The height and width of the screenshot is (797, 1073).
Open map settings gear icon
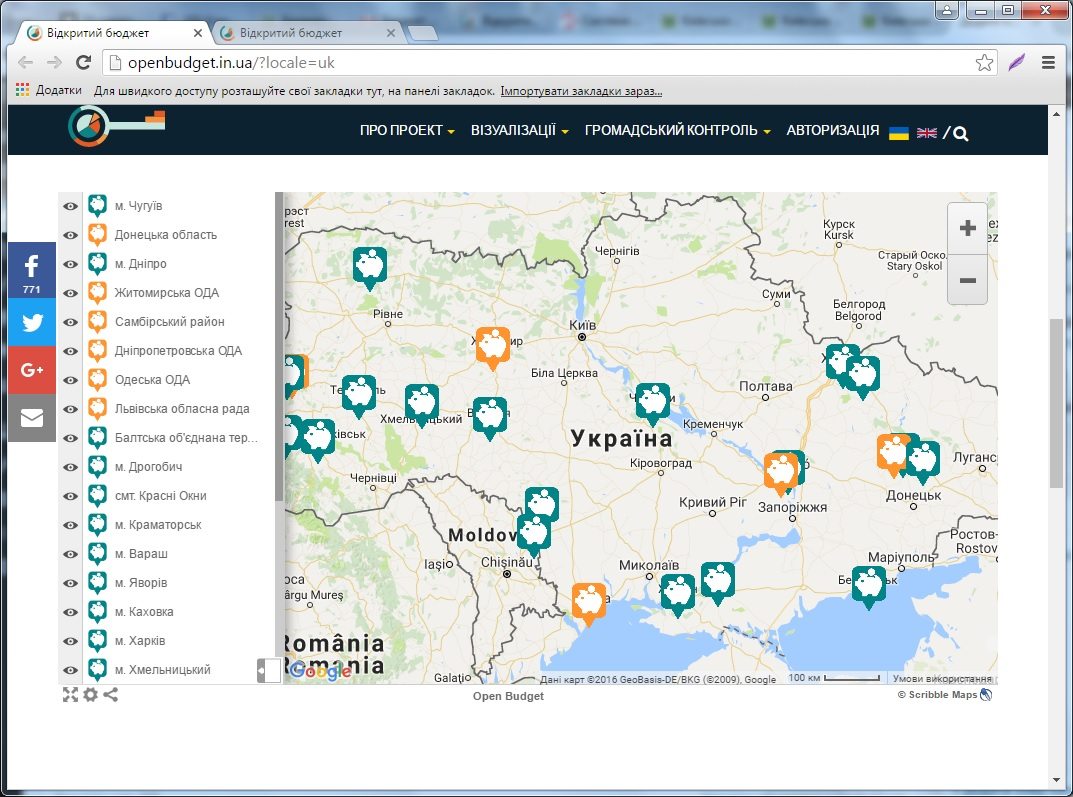90,695
